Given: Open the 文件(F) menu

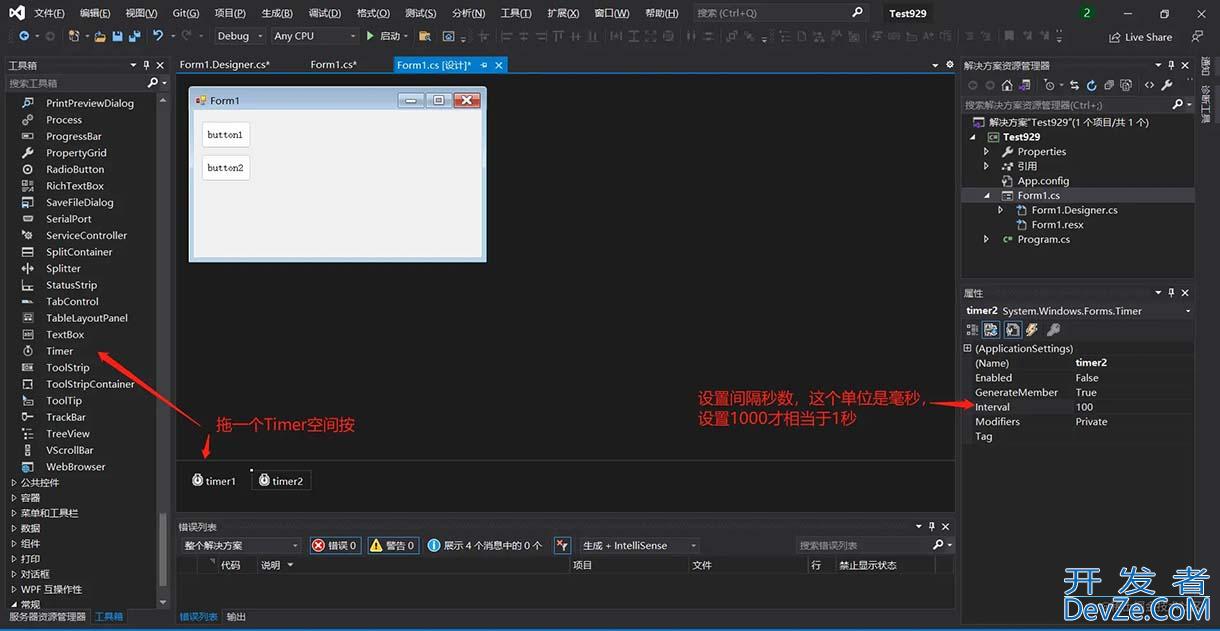Looking at the screenshot, I should coord(49,13).
